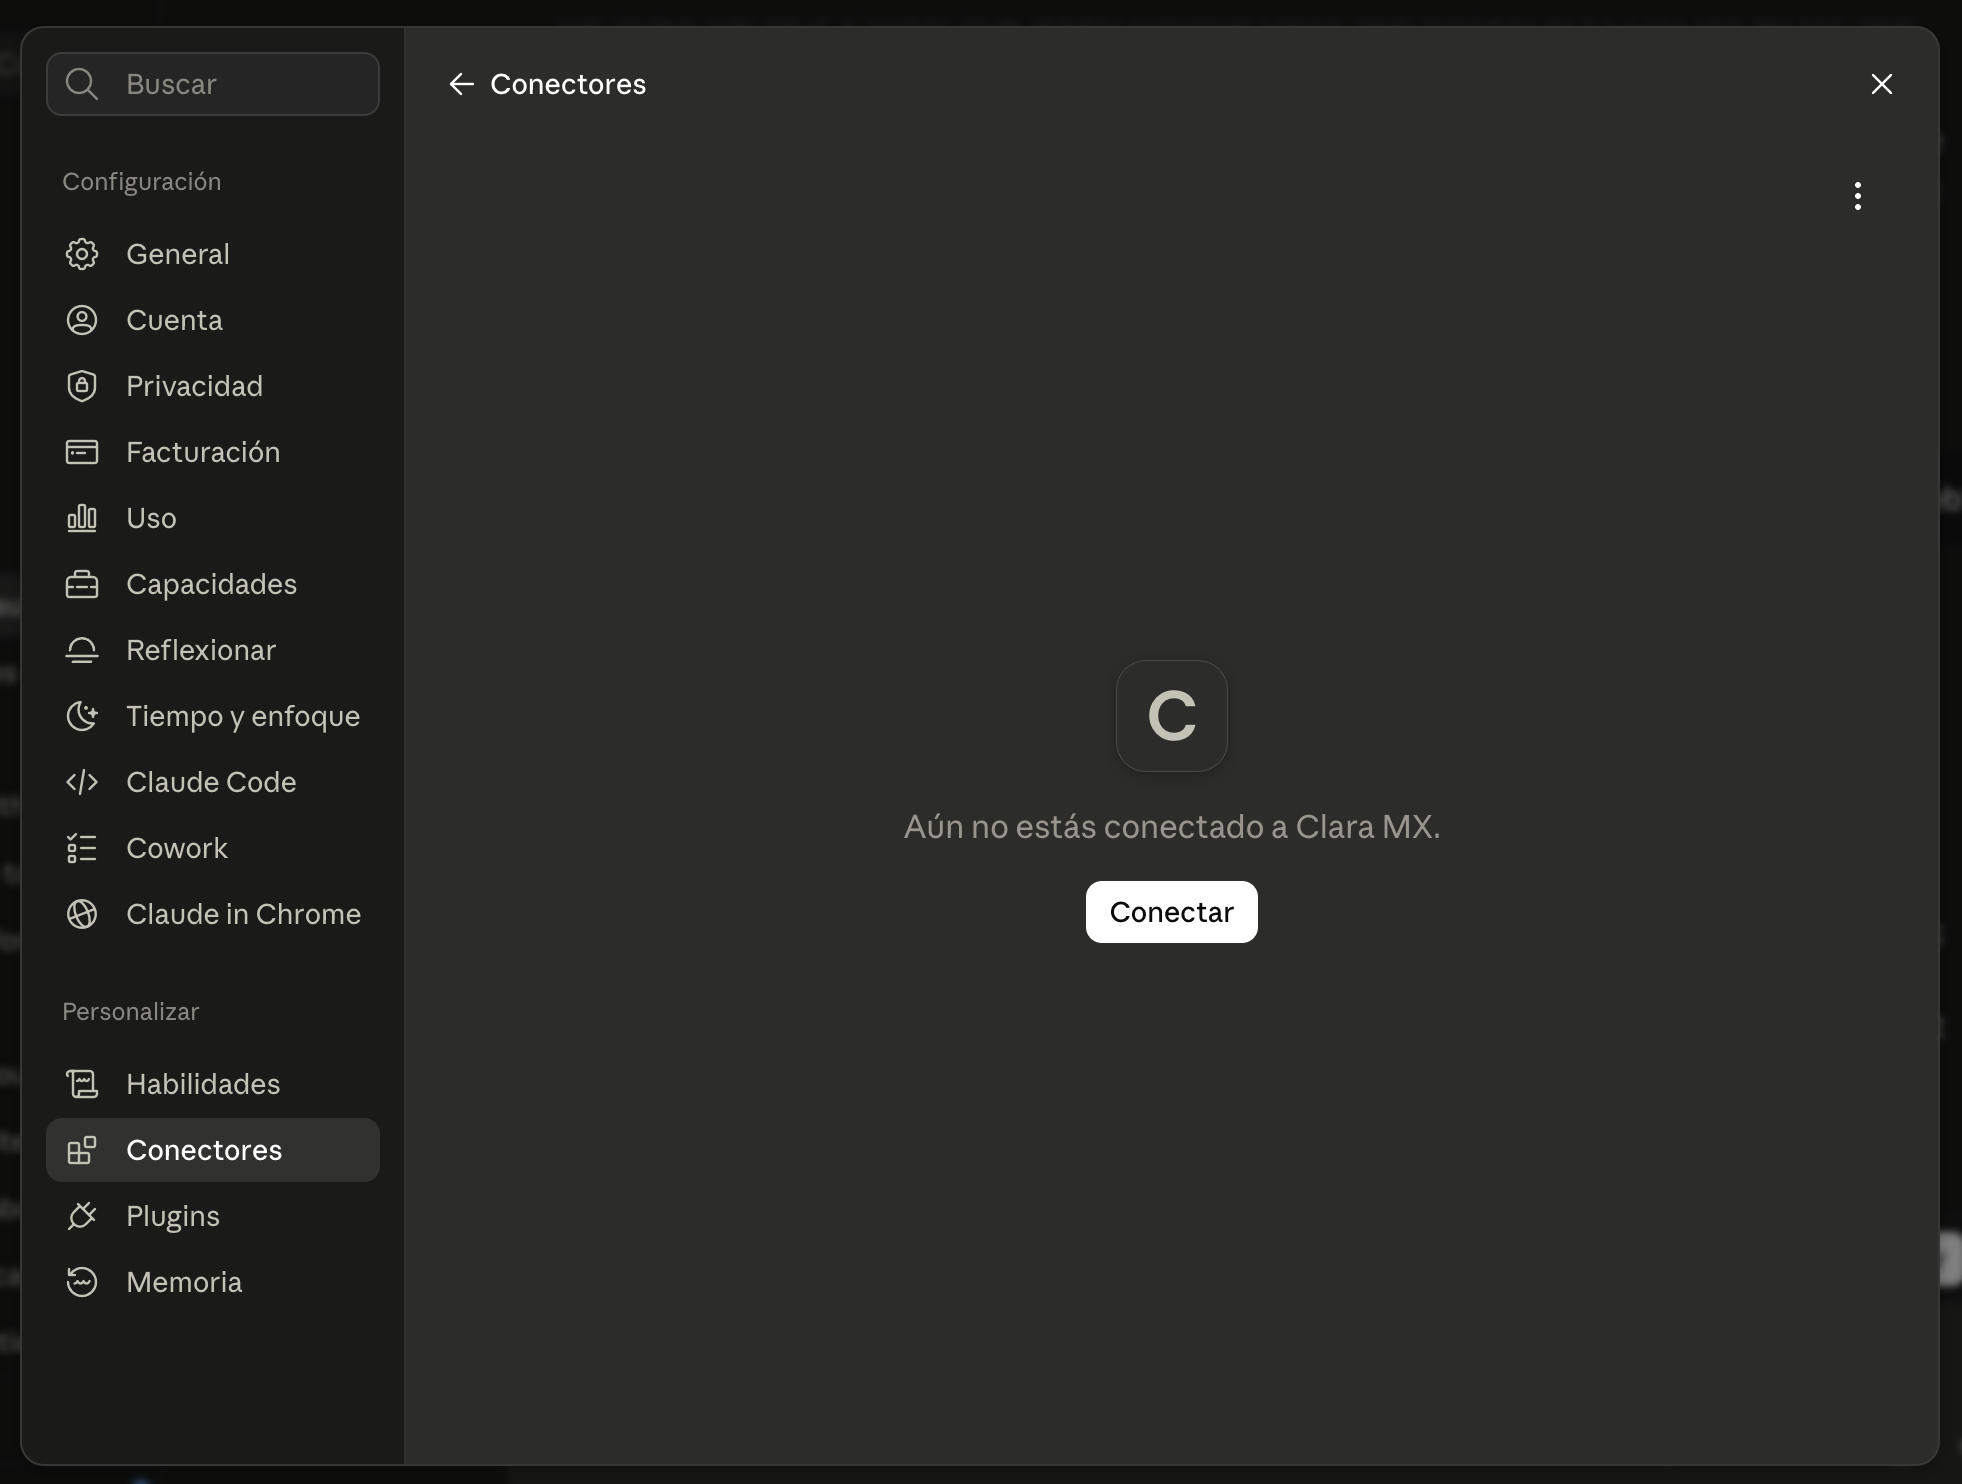
Task: Click the Conectores back header title
Action: (568, 84)
